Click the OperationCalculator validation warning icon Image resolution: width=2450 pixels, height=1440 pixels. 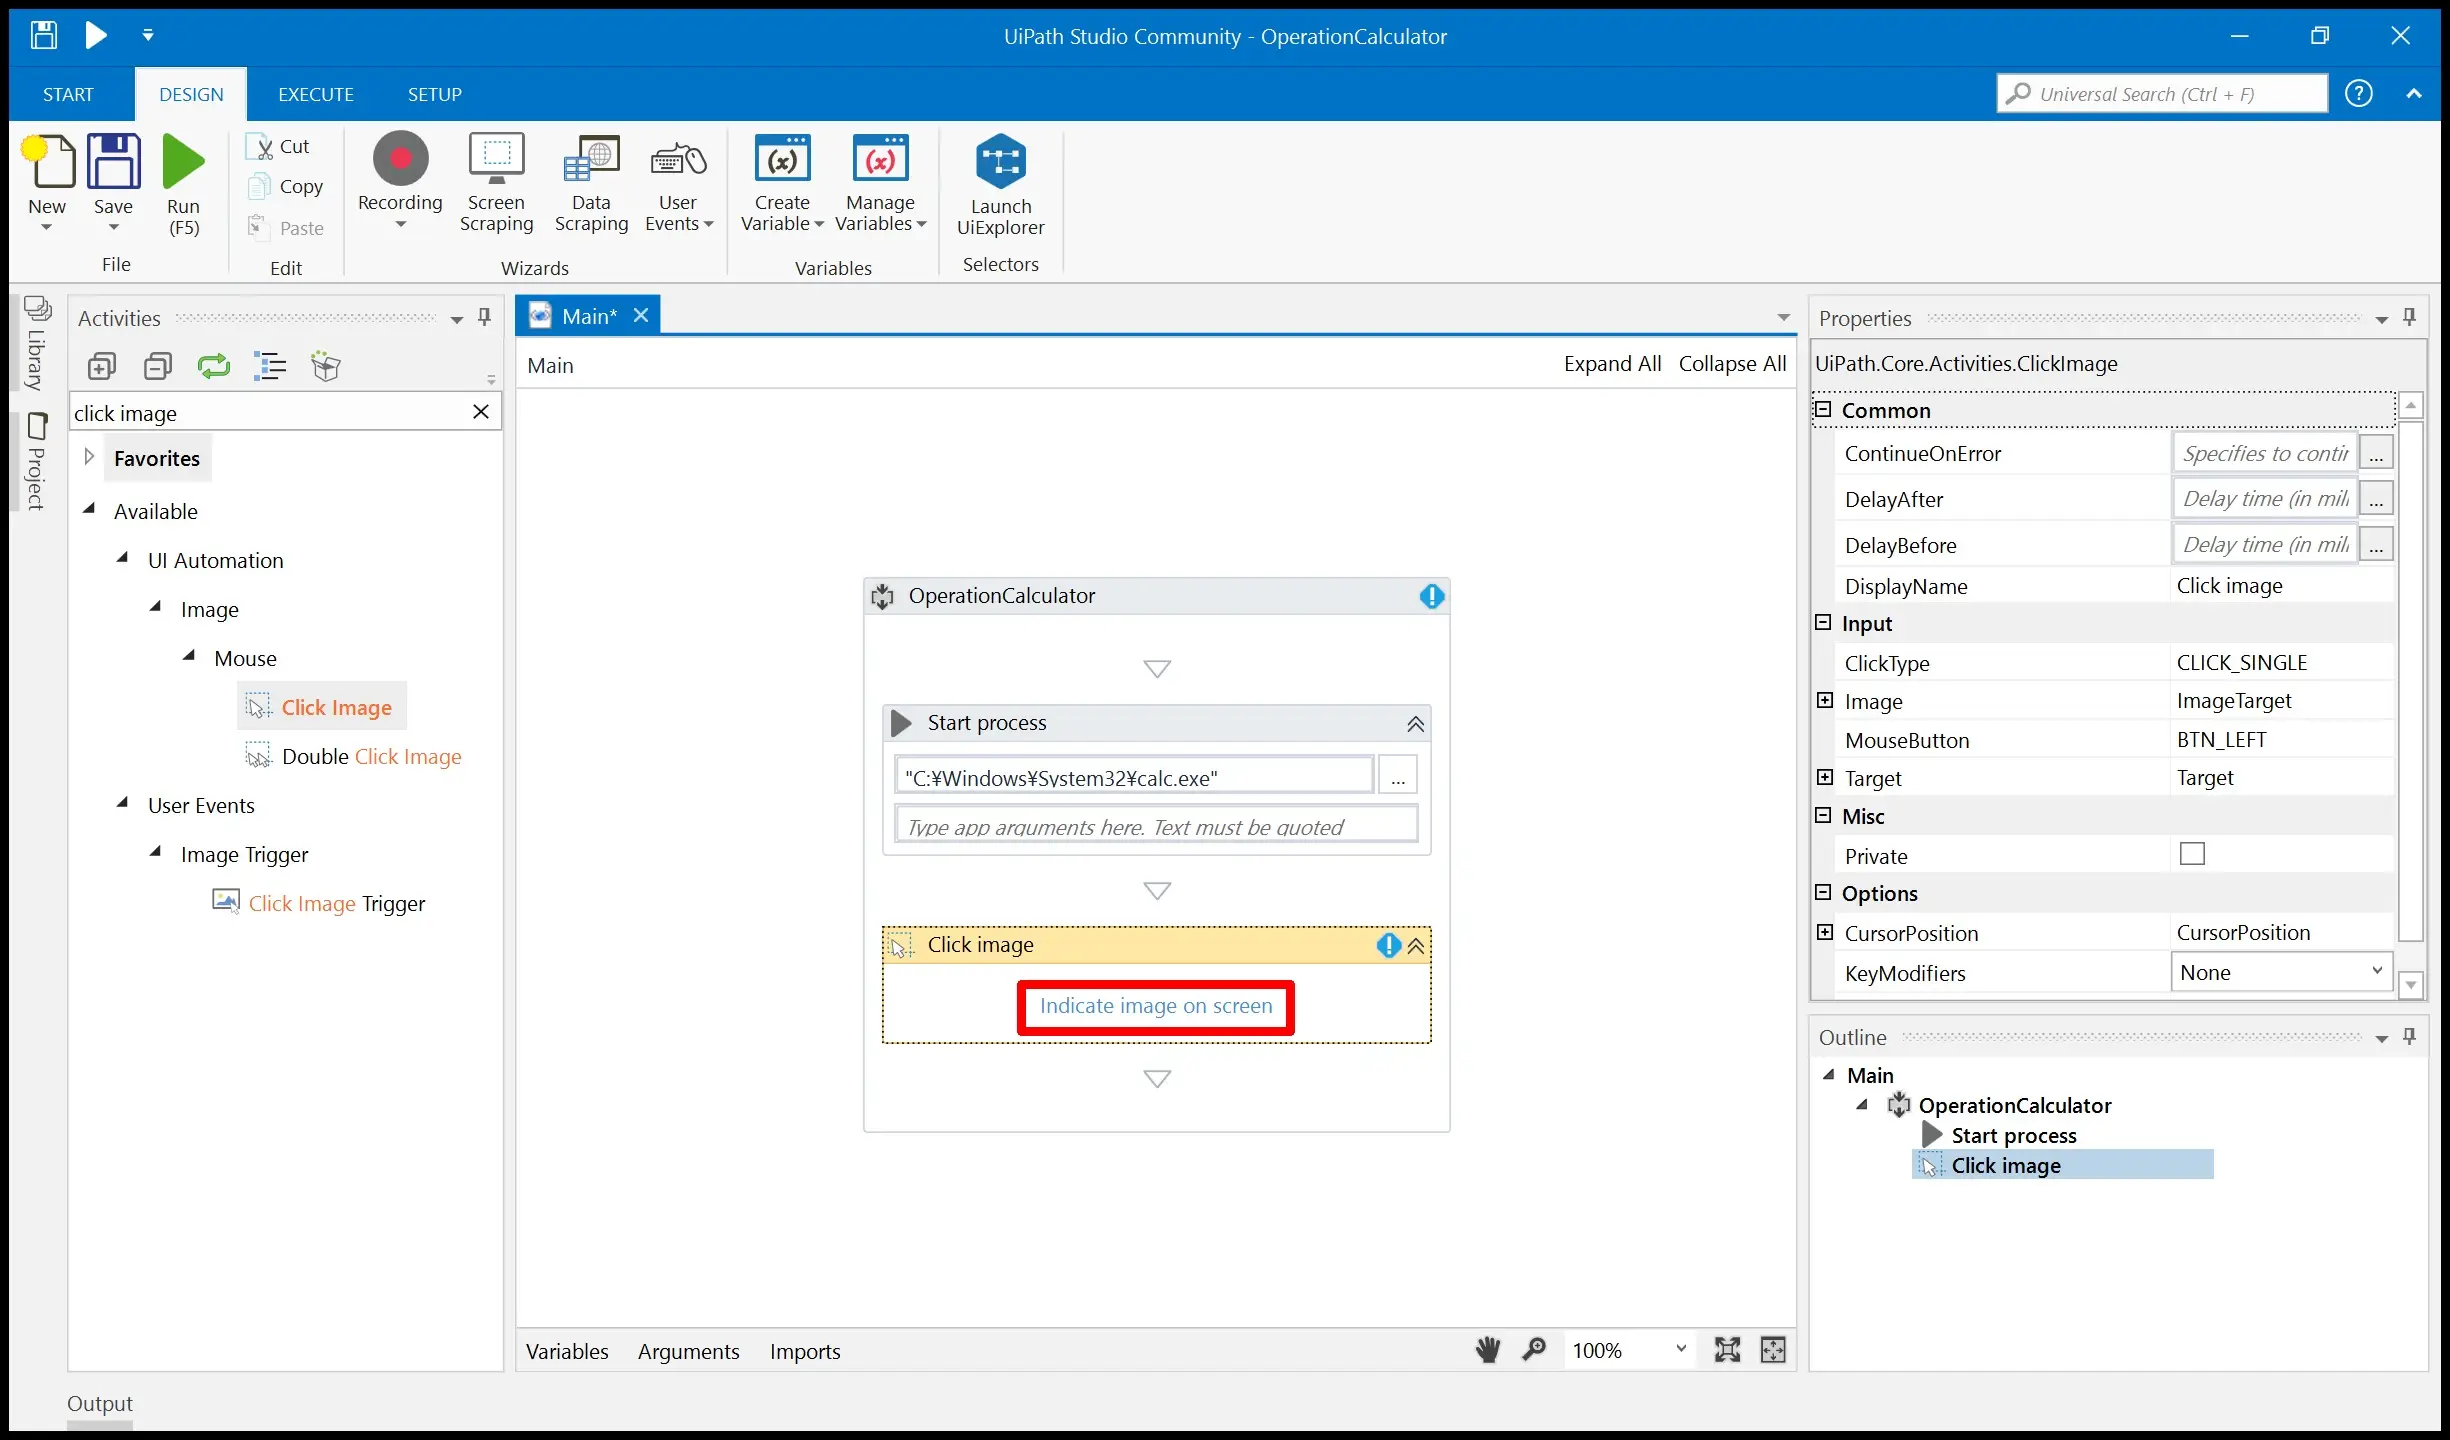1431,597
